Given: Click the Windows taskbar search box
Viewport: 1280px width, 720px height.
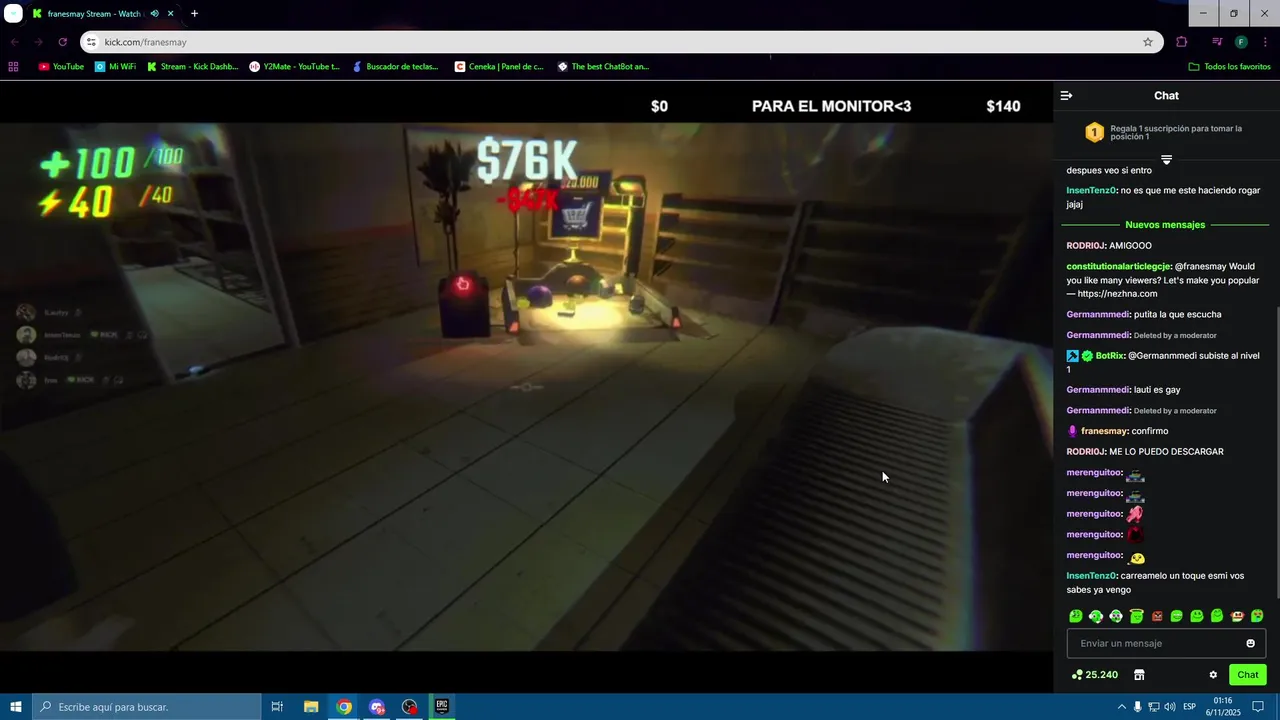Looking at the screenshot, I should coord(146,707).
